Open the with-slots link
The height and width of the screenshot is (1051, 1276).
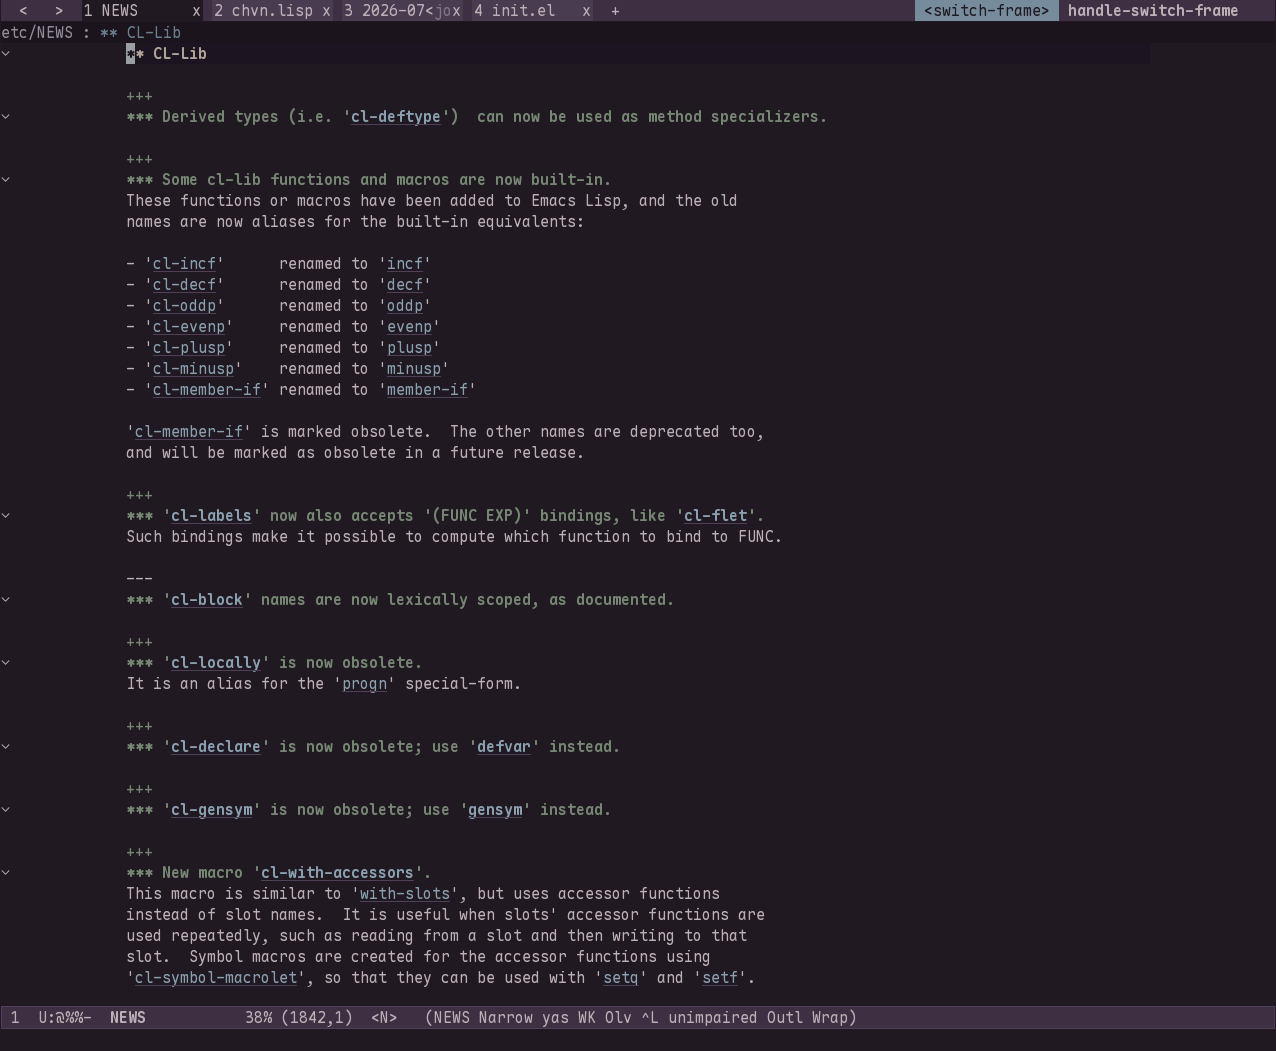pos(405,894)
